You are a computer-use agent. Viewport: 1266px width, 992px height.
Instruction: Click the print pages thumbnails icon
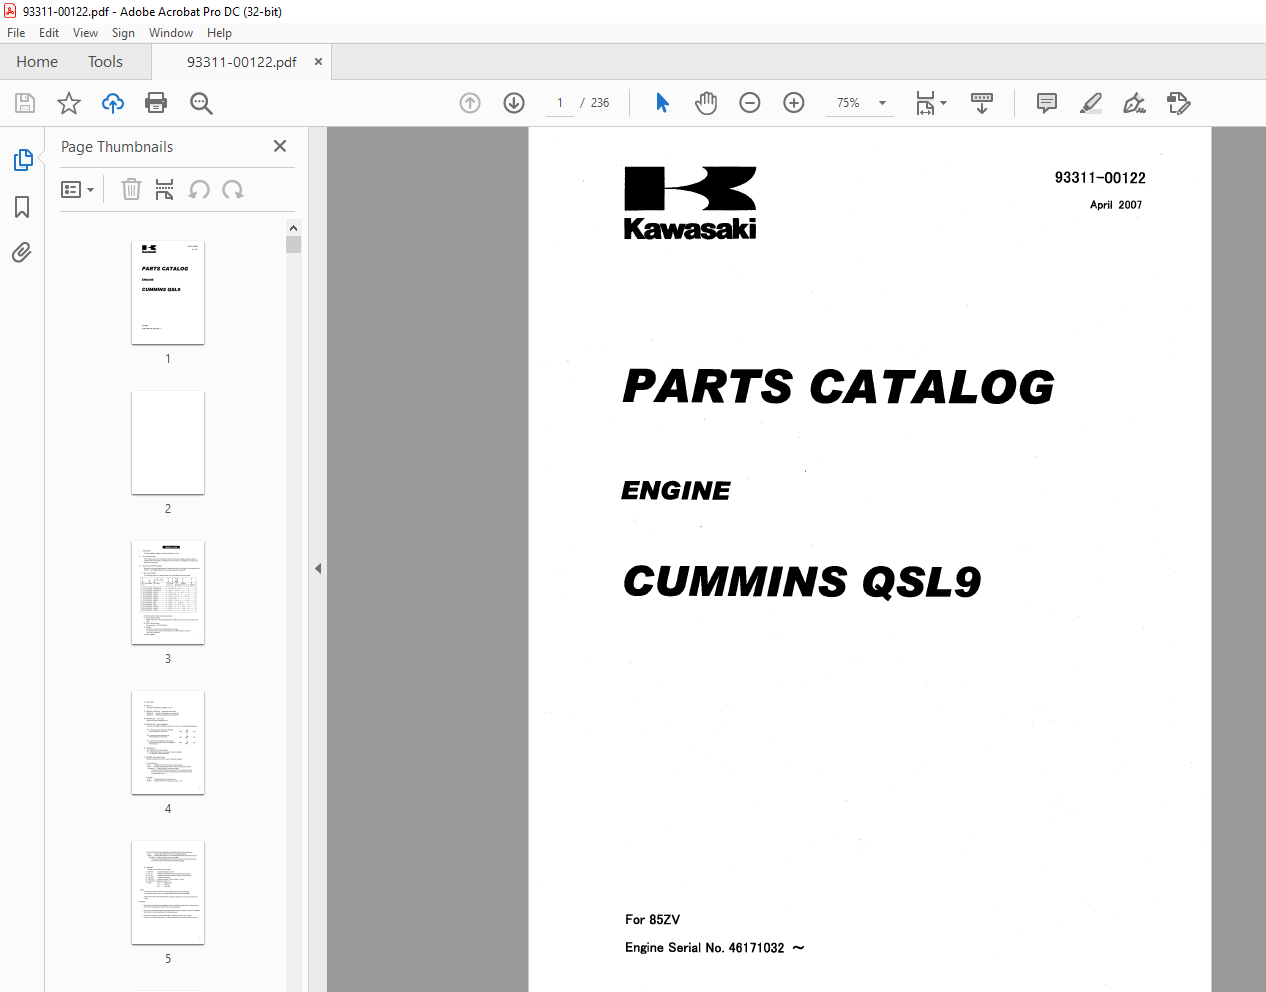tap(165, 189)
